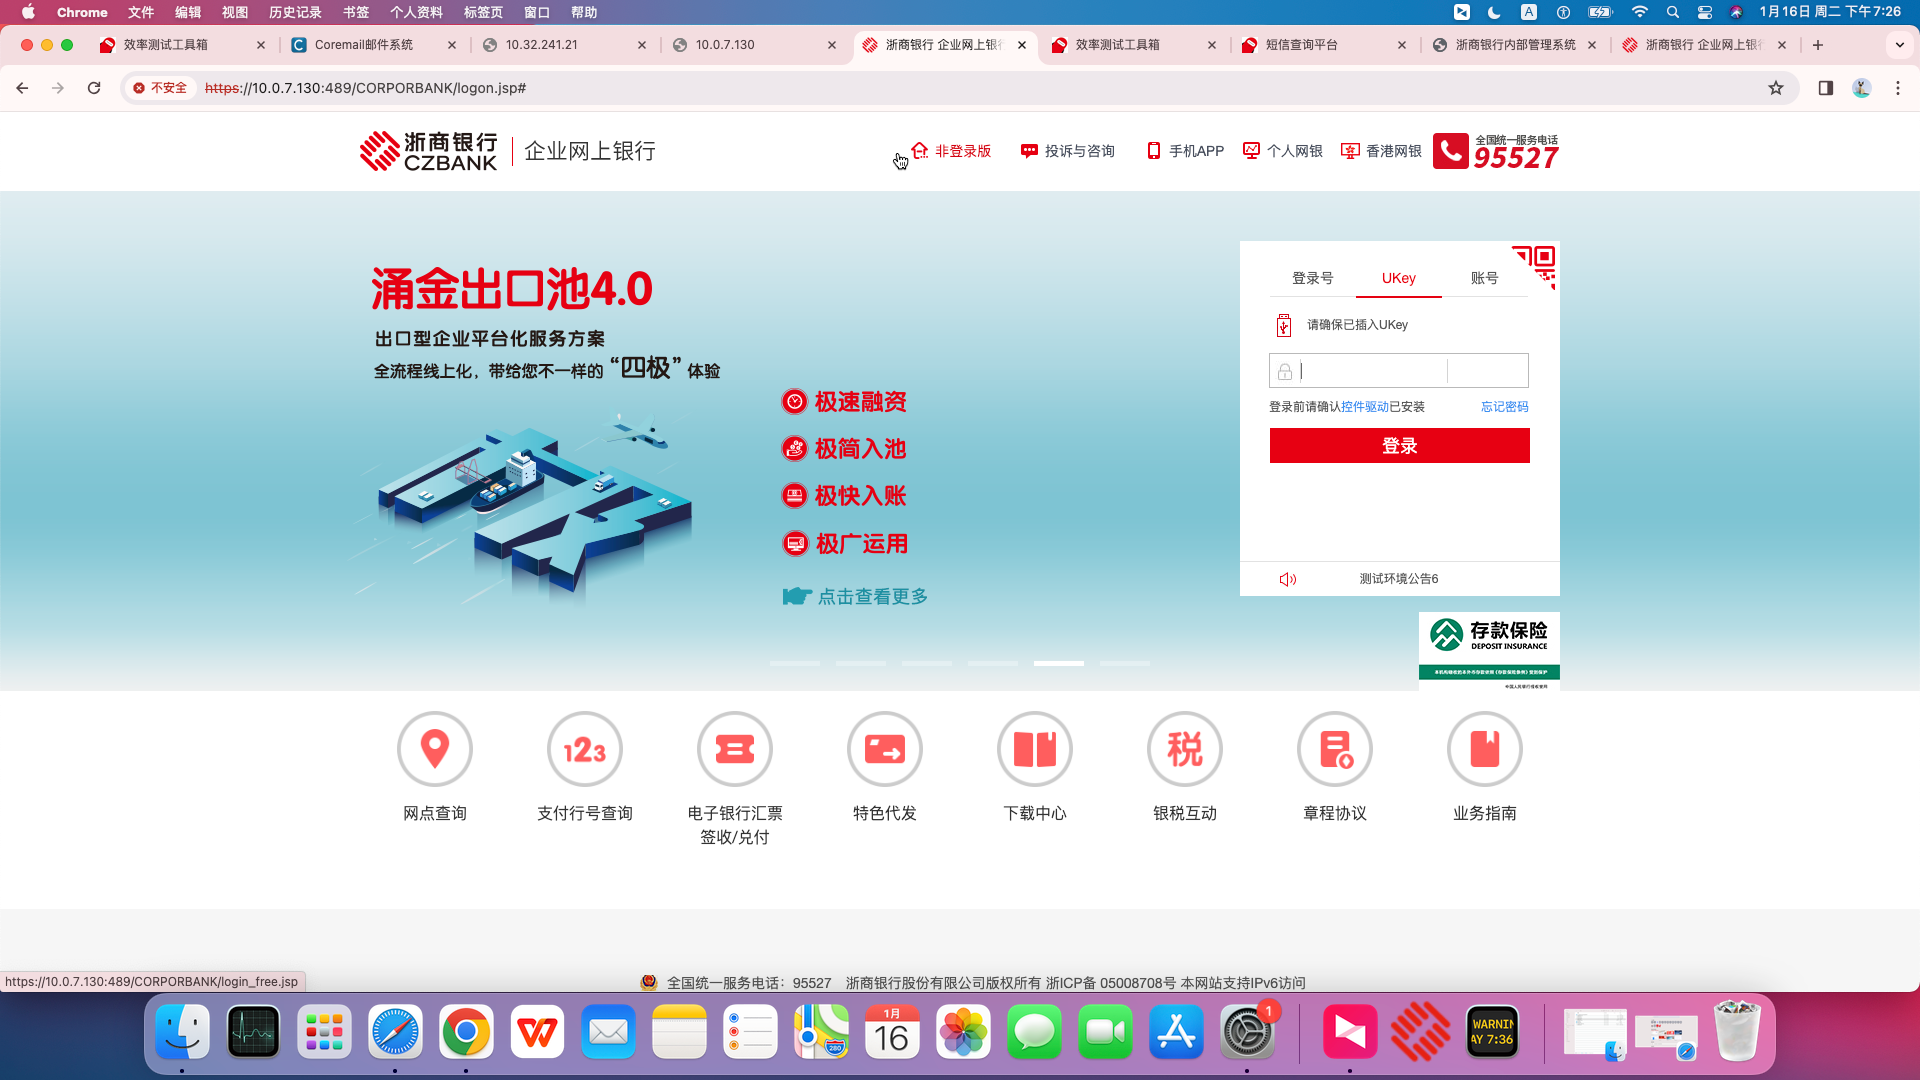Open the 历史记录 menu
This screenshot has height=1080, width=1920.
(x=295, y=12)
